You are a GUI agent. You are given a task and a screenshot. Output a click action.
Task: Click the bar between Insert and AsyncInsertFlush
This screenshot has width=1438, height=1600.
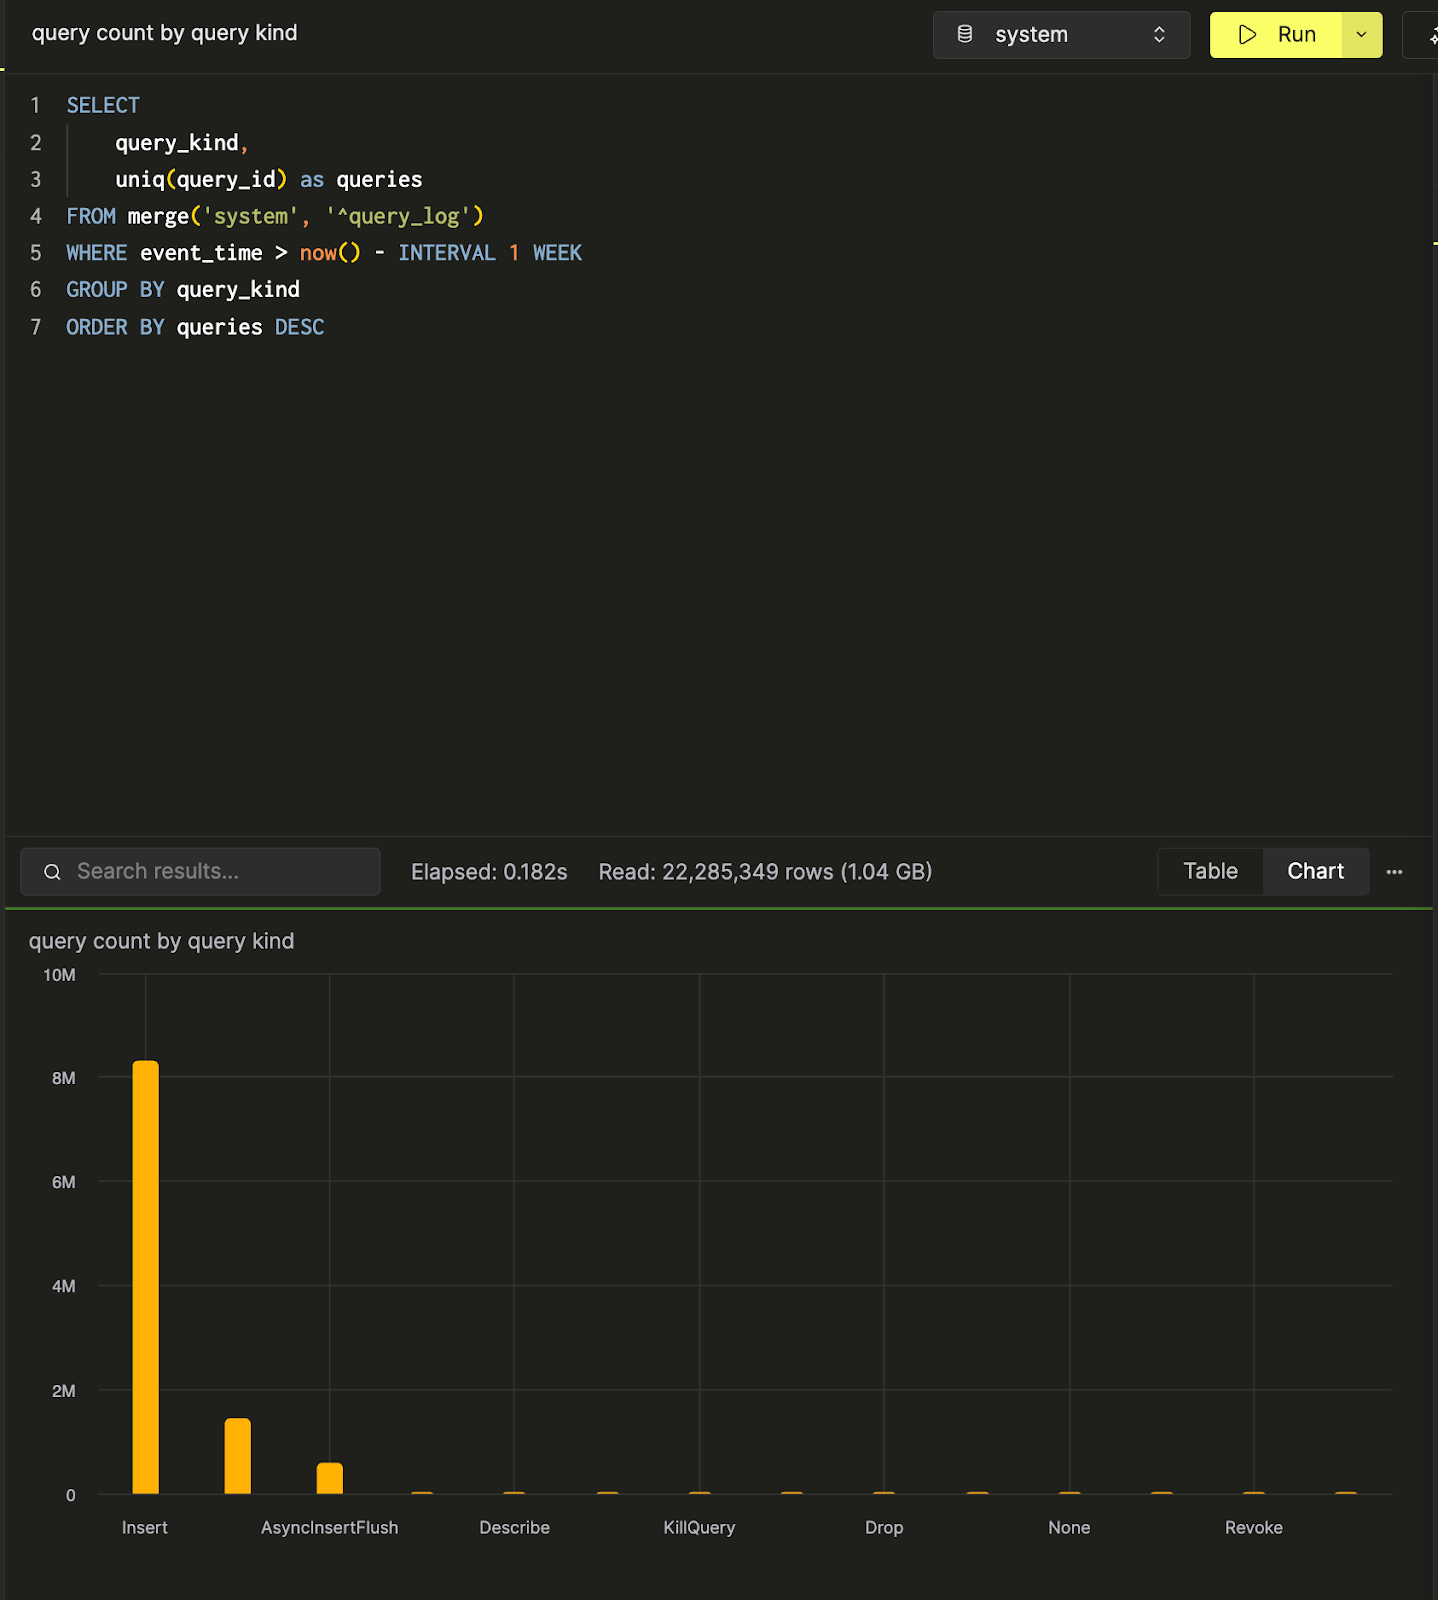click(x=238, y=1455)
